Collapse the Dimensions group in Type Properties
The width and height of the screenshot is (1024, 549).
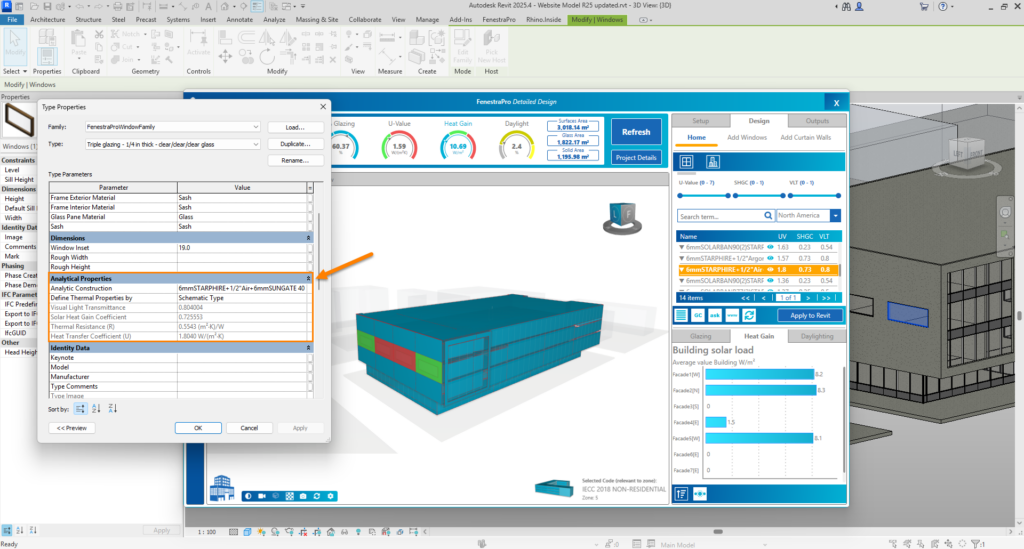click(x=308, y=238)
